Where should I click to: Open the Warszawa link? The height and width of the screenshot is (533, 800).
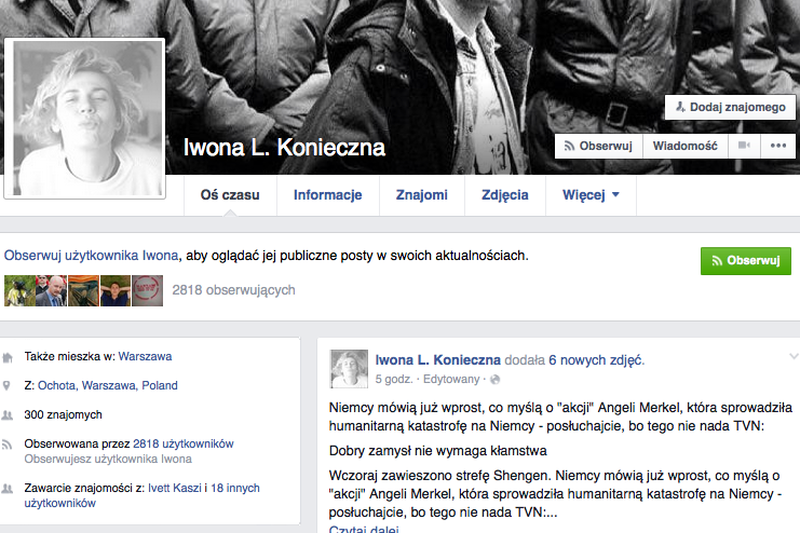(145, 357)
